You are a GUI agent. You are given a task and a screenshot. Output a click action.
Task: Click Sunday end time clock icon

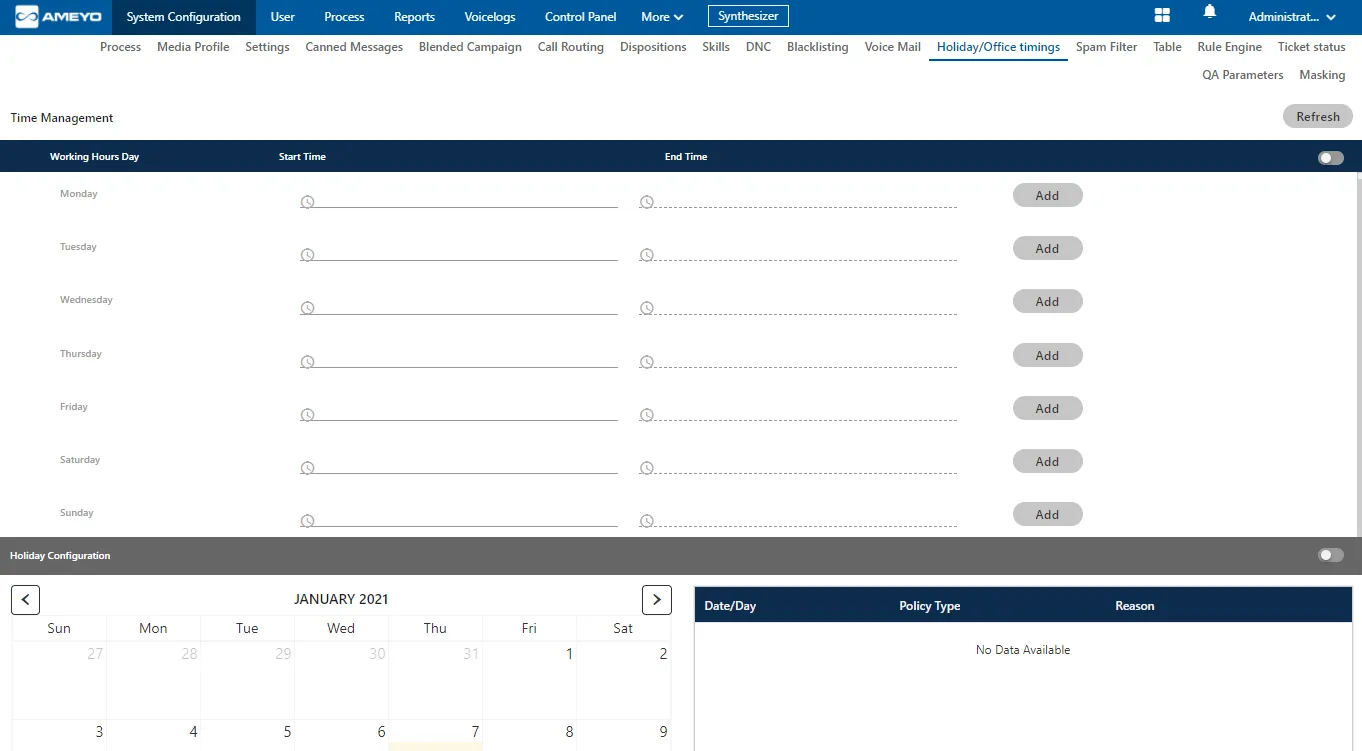point(647,521)
